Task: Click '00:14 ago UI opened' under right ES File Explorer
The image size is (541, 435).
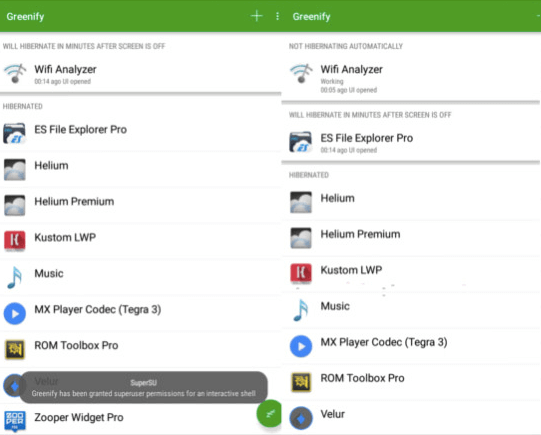Action: pos(348,150)
